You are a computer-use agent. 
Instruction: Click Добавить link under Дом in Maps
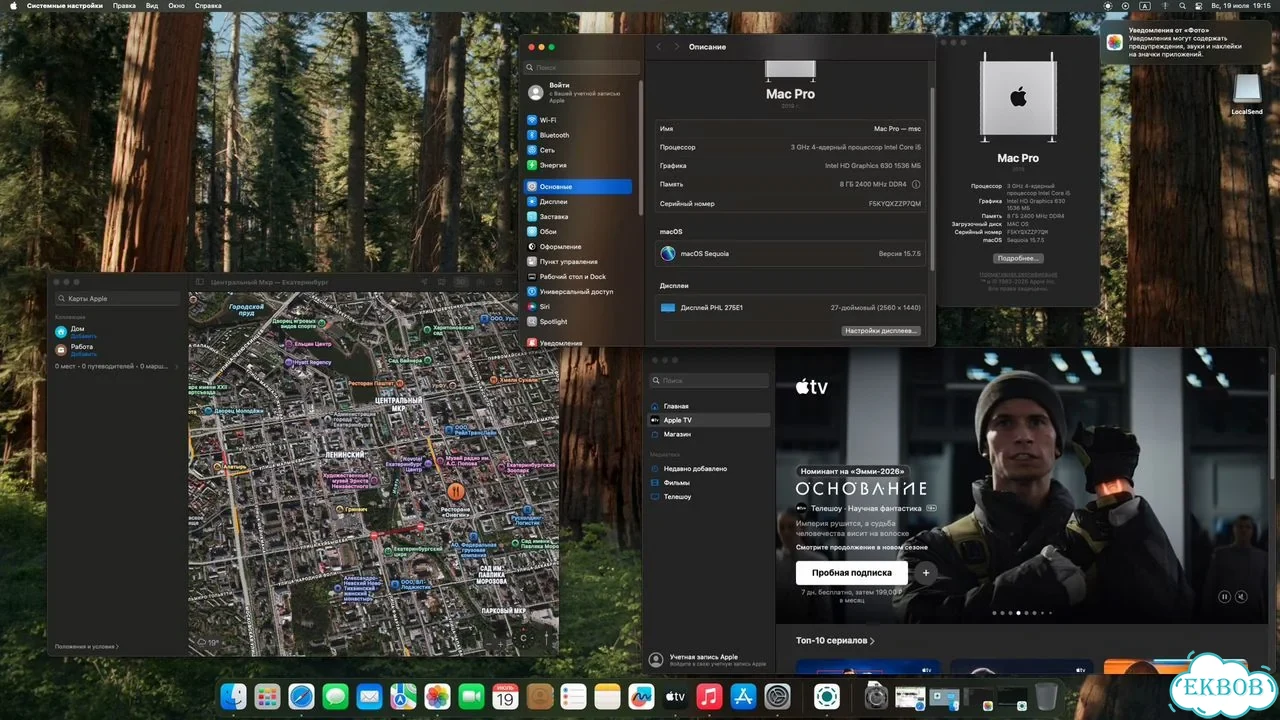tap(84, 336)
